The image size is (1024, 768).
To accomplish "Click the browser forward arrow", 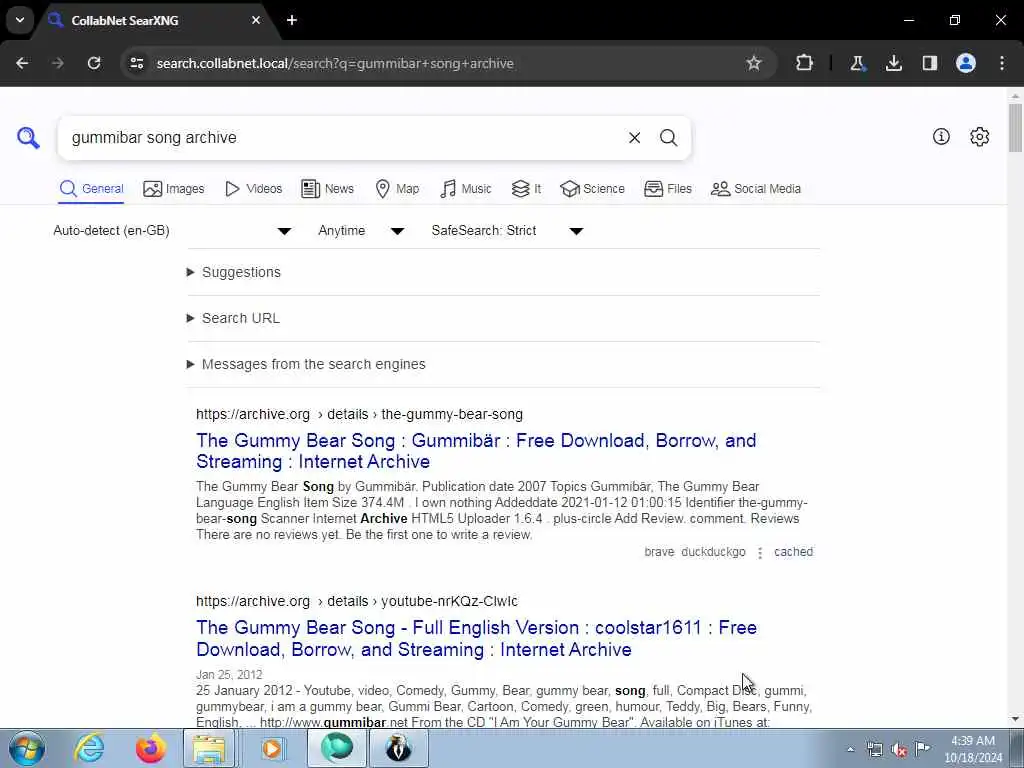I will coord(57,63).
